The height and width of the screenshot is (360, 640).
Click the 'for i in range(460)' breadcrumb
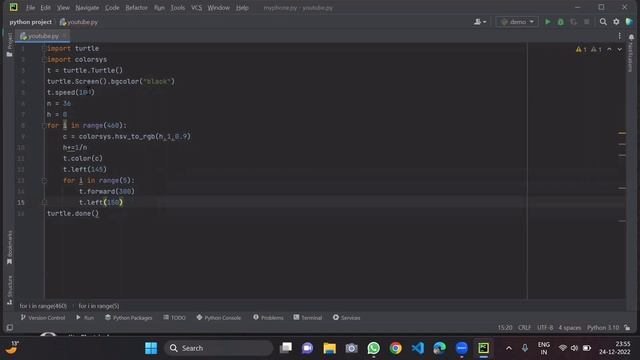click(43, 306)
